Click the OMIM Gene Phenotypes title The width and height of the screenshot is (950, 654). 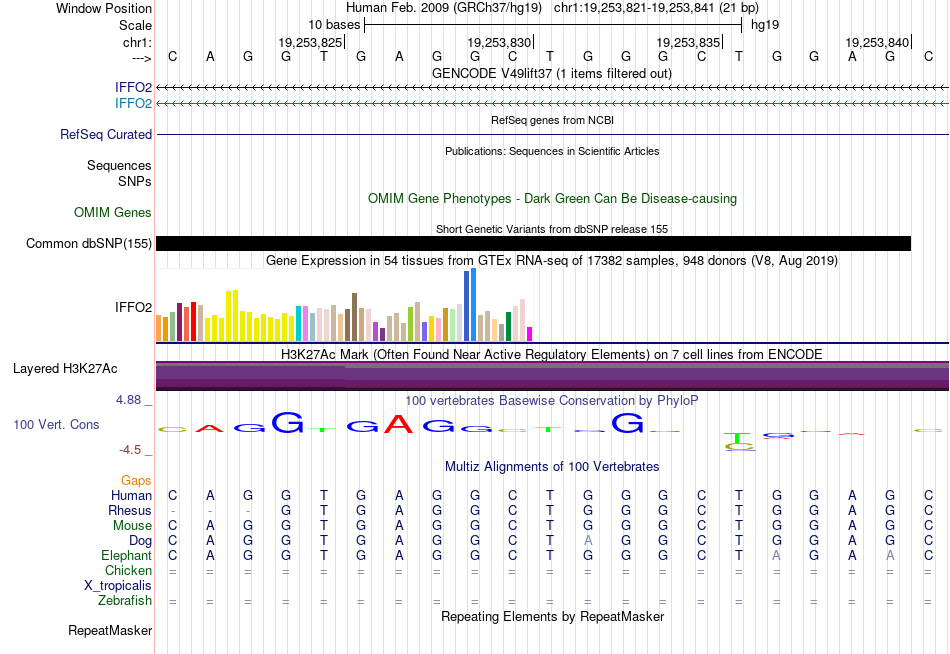tap(552, 198)
